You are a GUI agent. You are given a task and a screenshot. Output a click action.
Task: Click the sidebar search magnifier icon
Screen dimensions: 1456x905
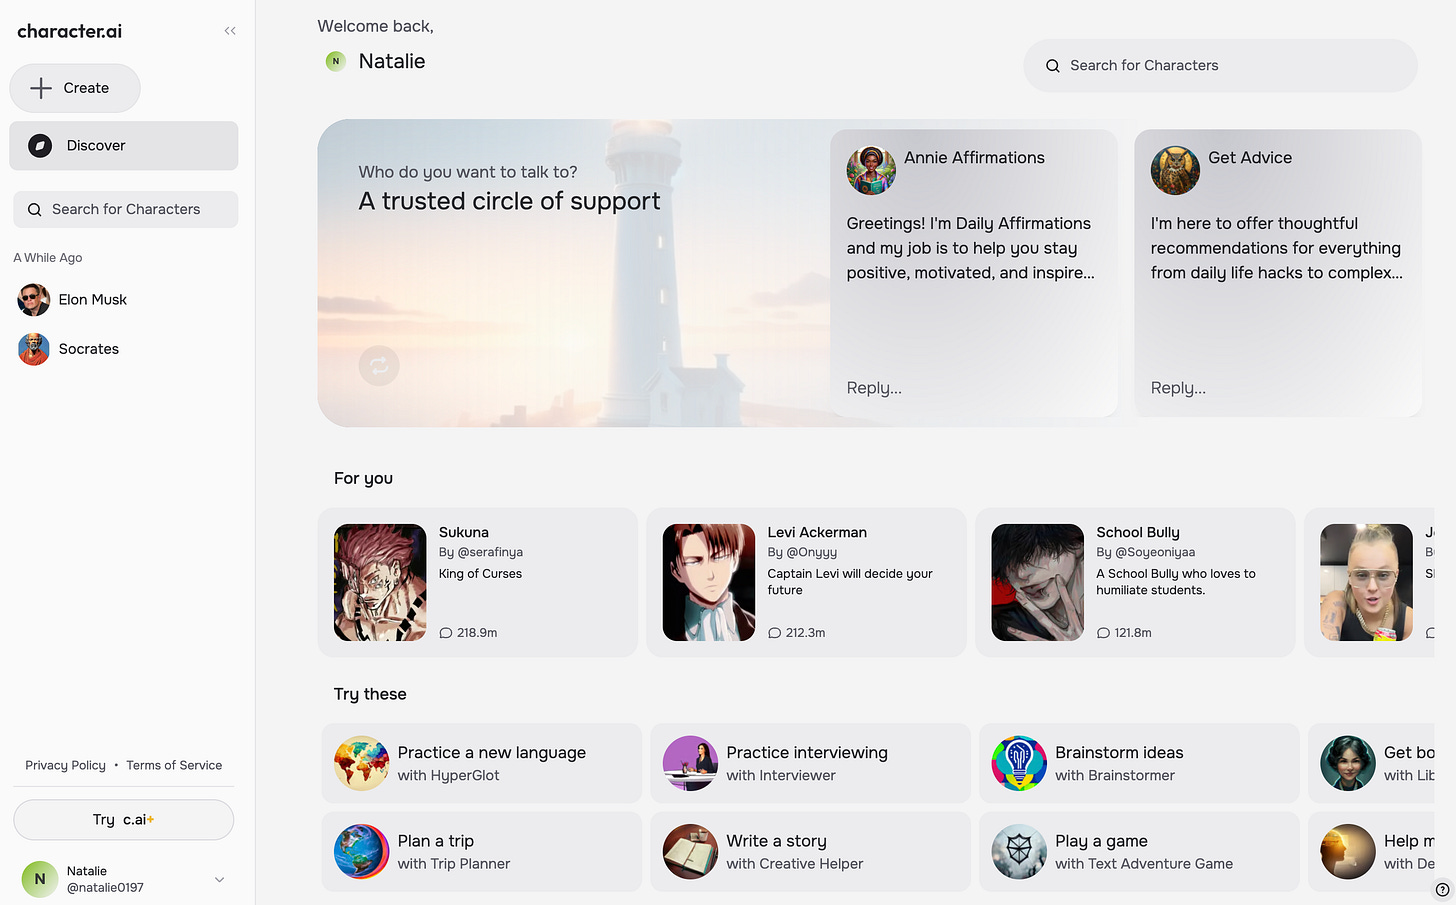[34, 209]
